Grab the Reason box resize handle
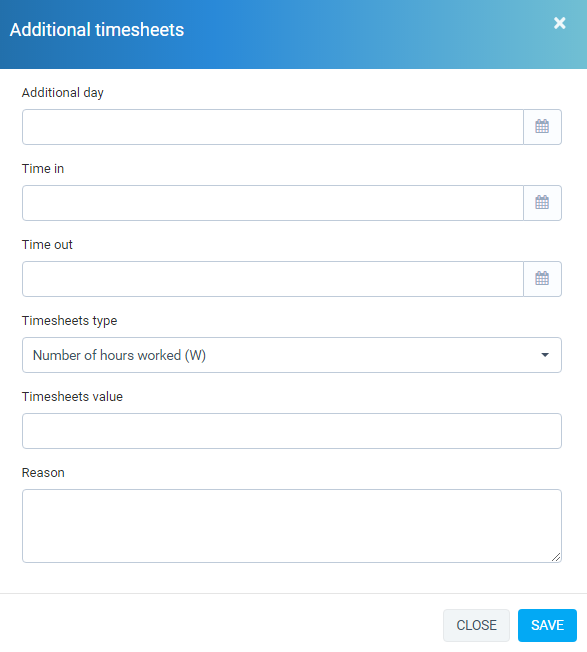This screenshot has width=587, height=652. [x=556, y=557]
